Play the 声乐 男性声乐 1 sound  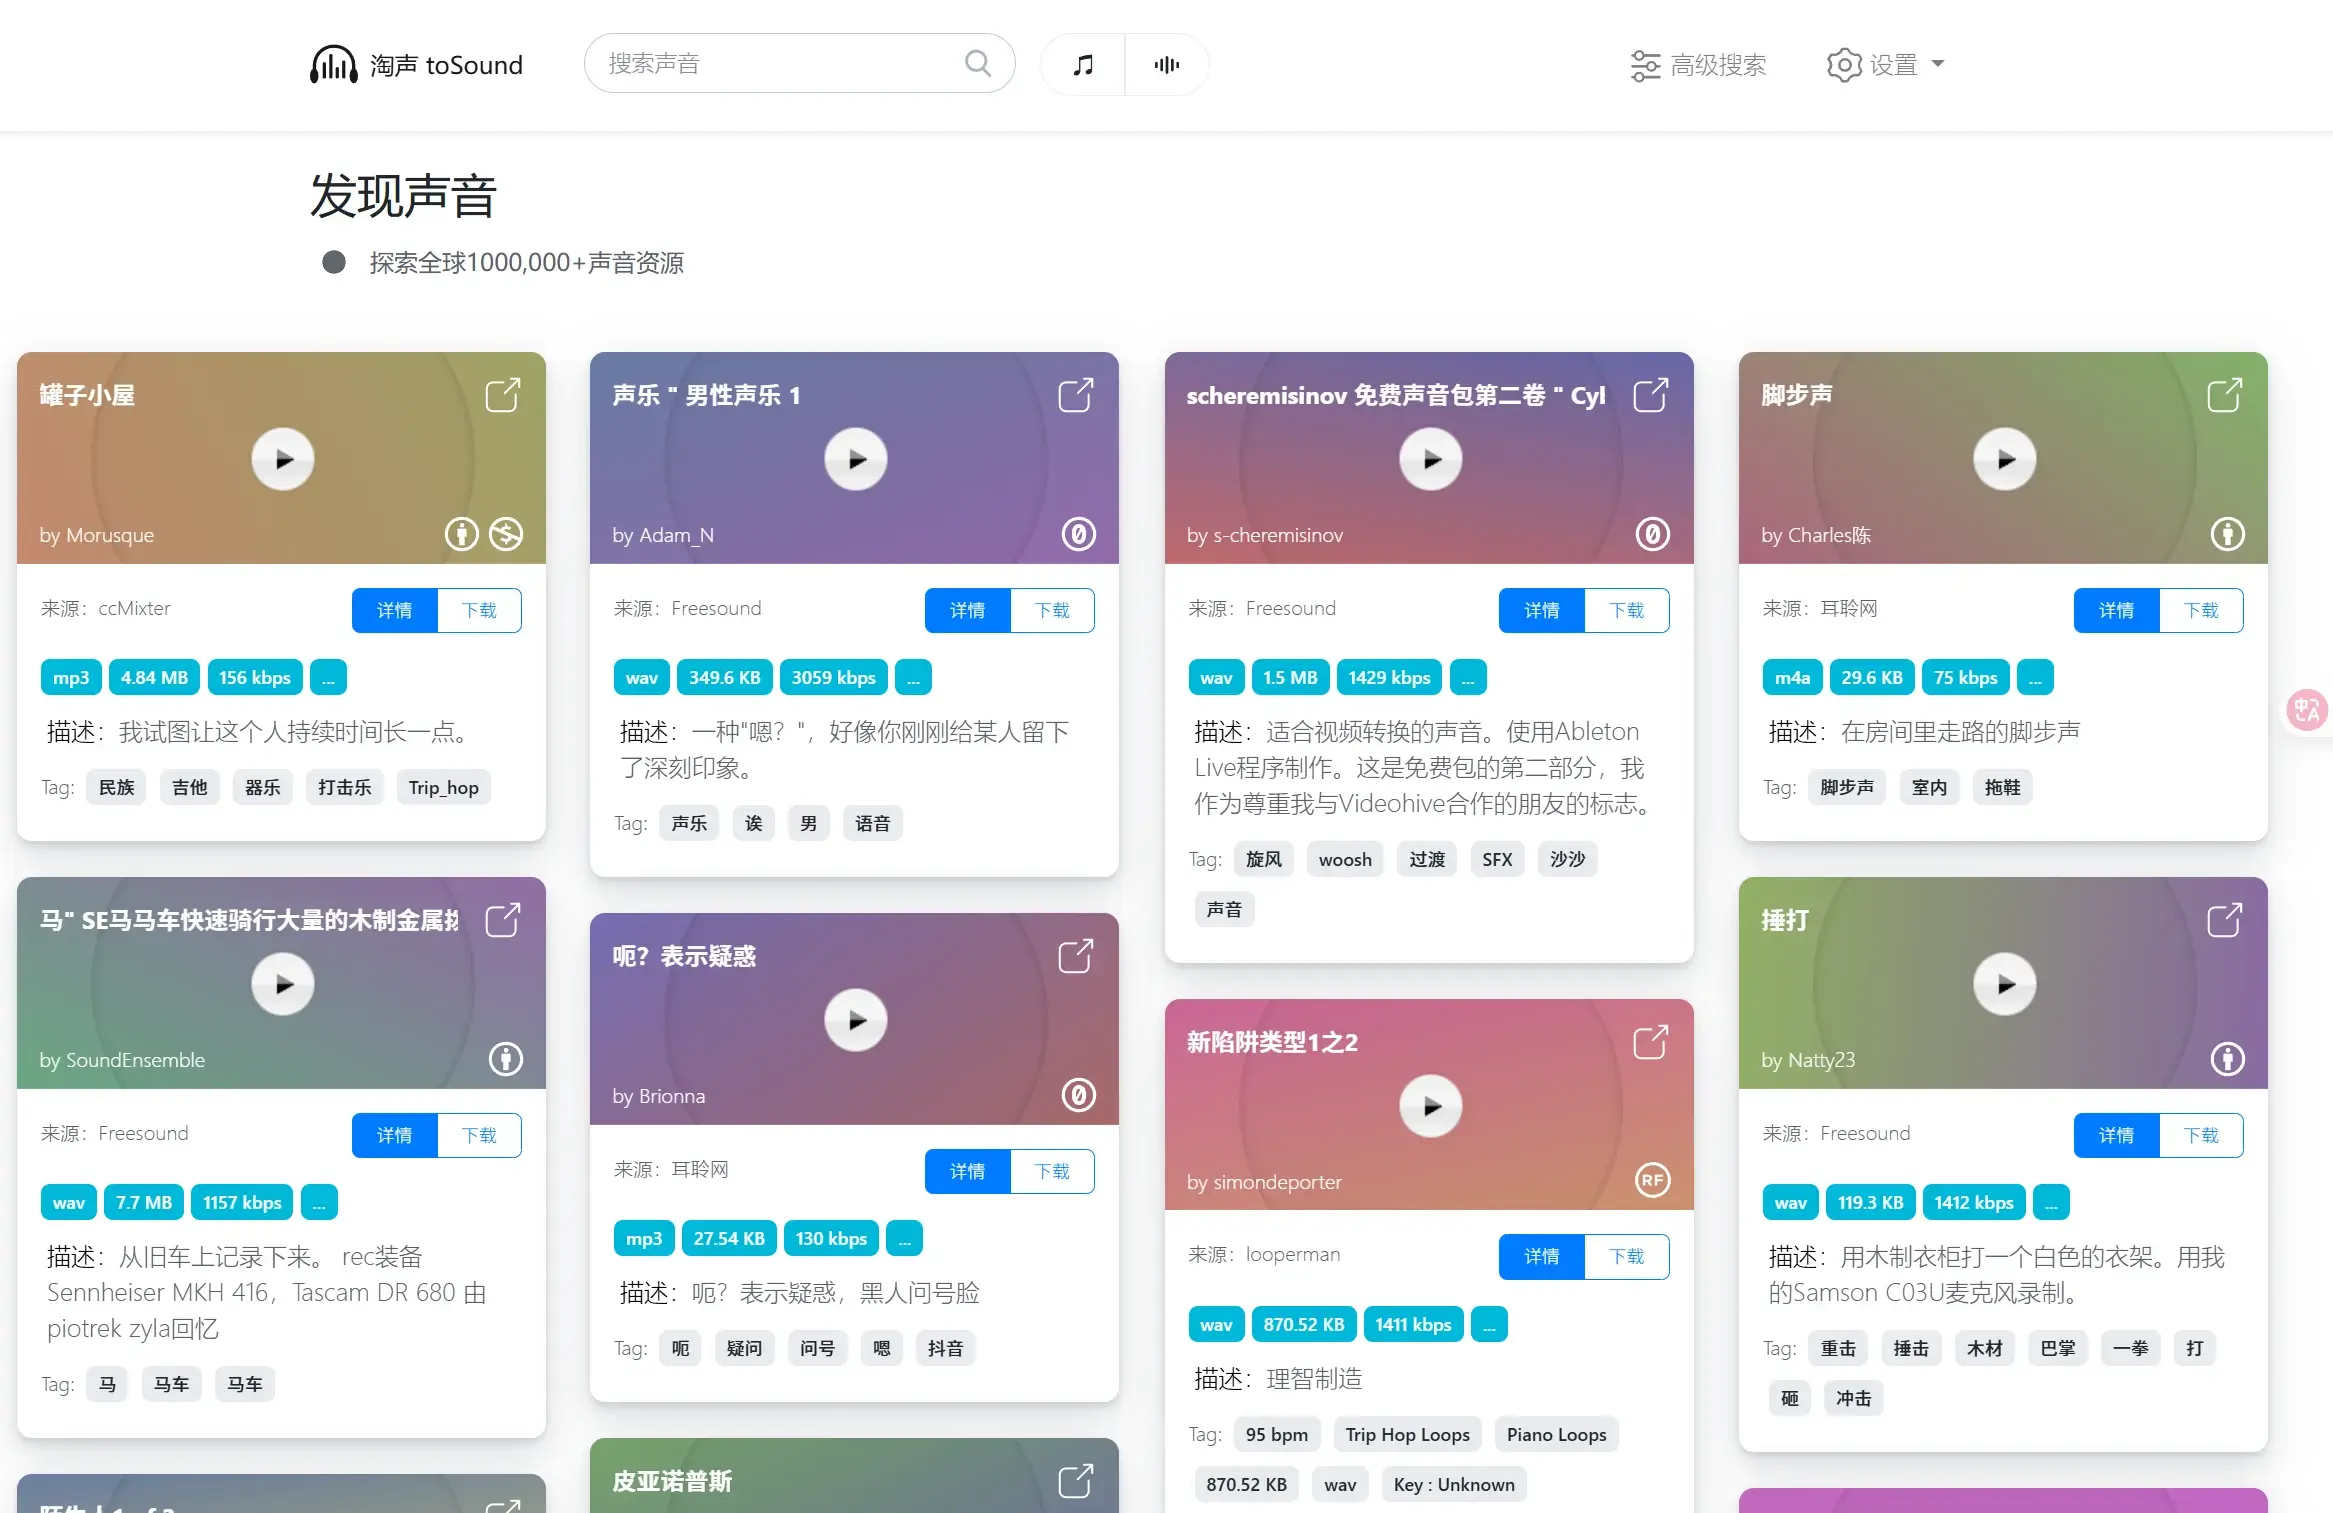855,459
